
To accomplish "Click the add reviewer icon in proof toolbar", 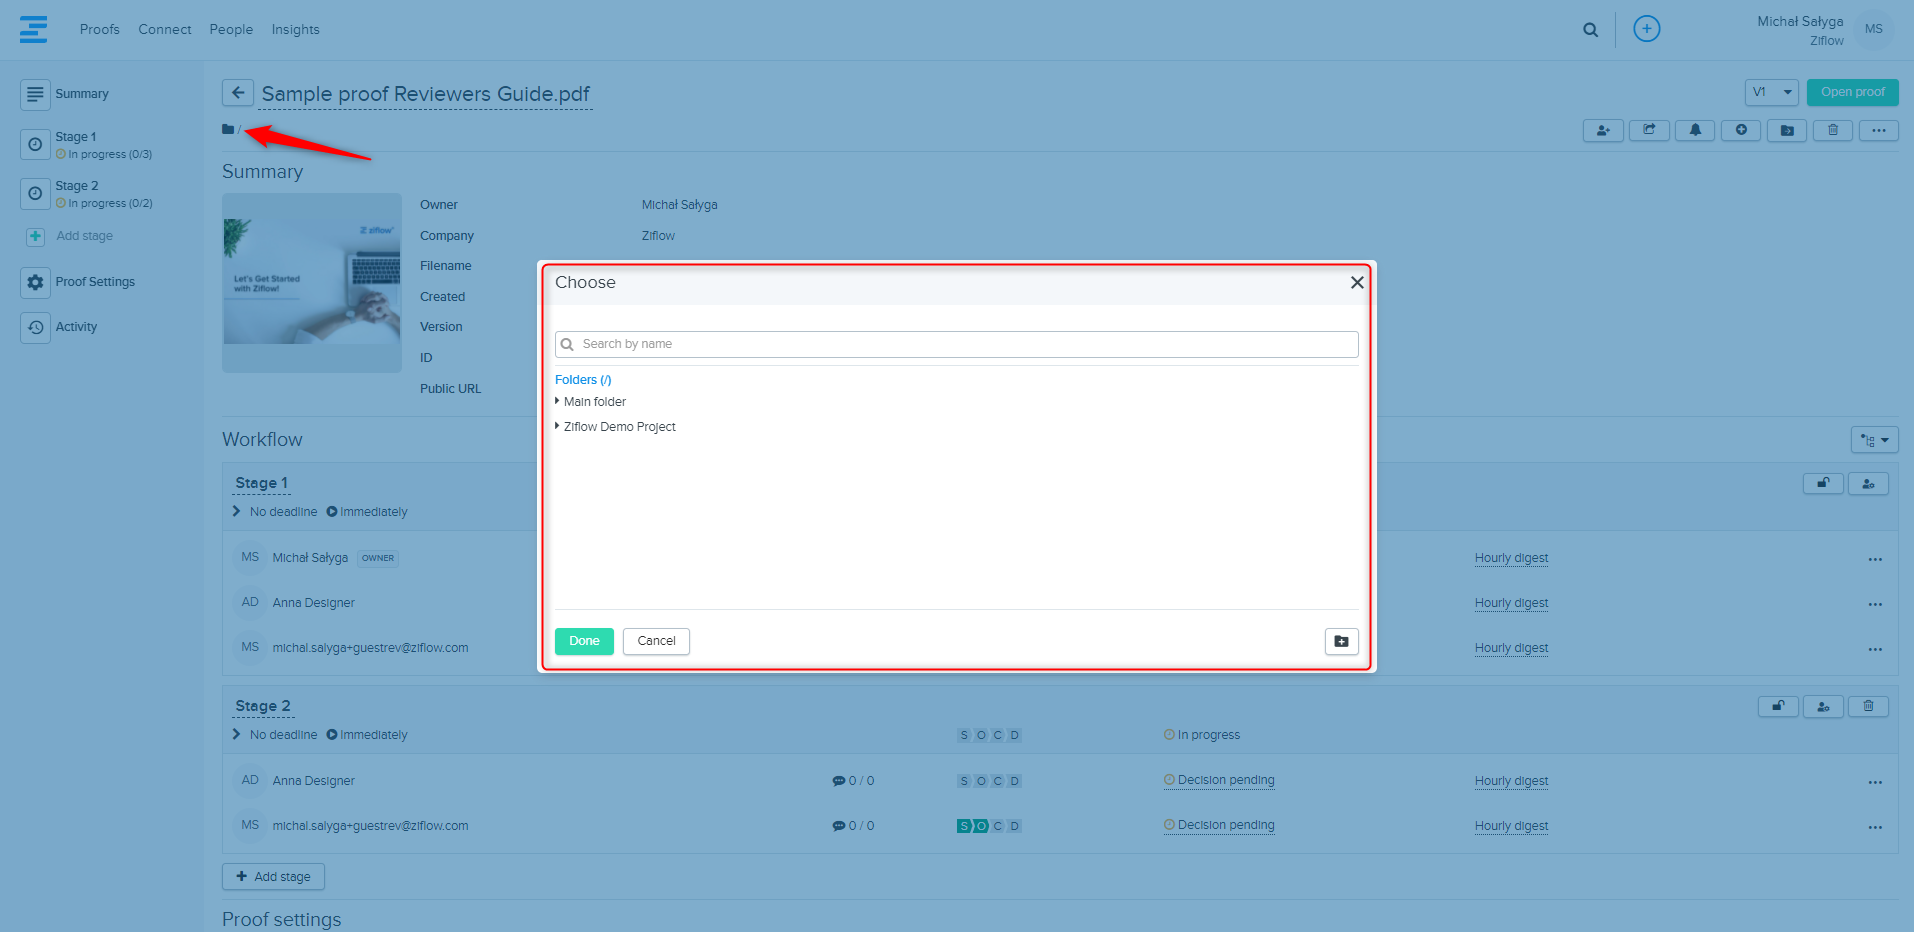I will click(1603, 130).
